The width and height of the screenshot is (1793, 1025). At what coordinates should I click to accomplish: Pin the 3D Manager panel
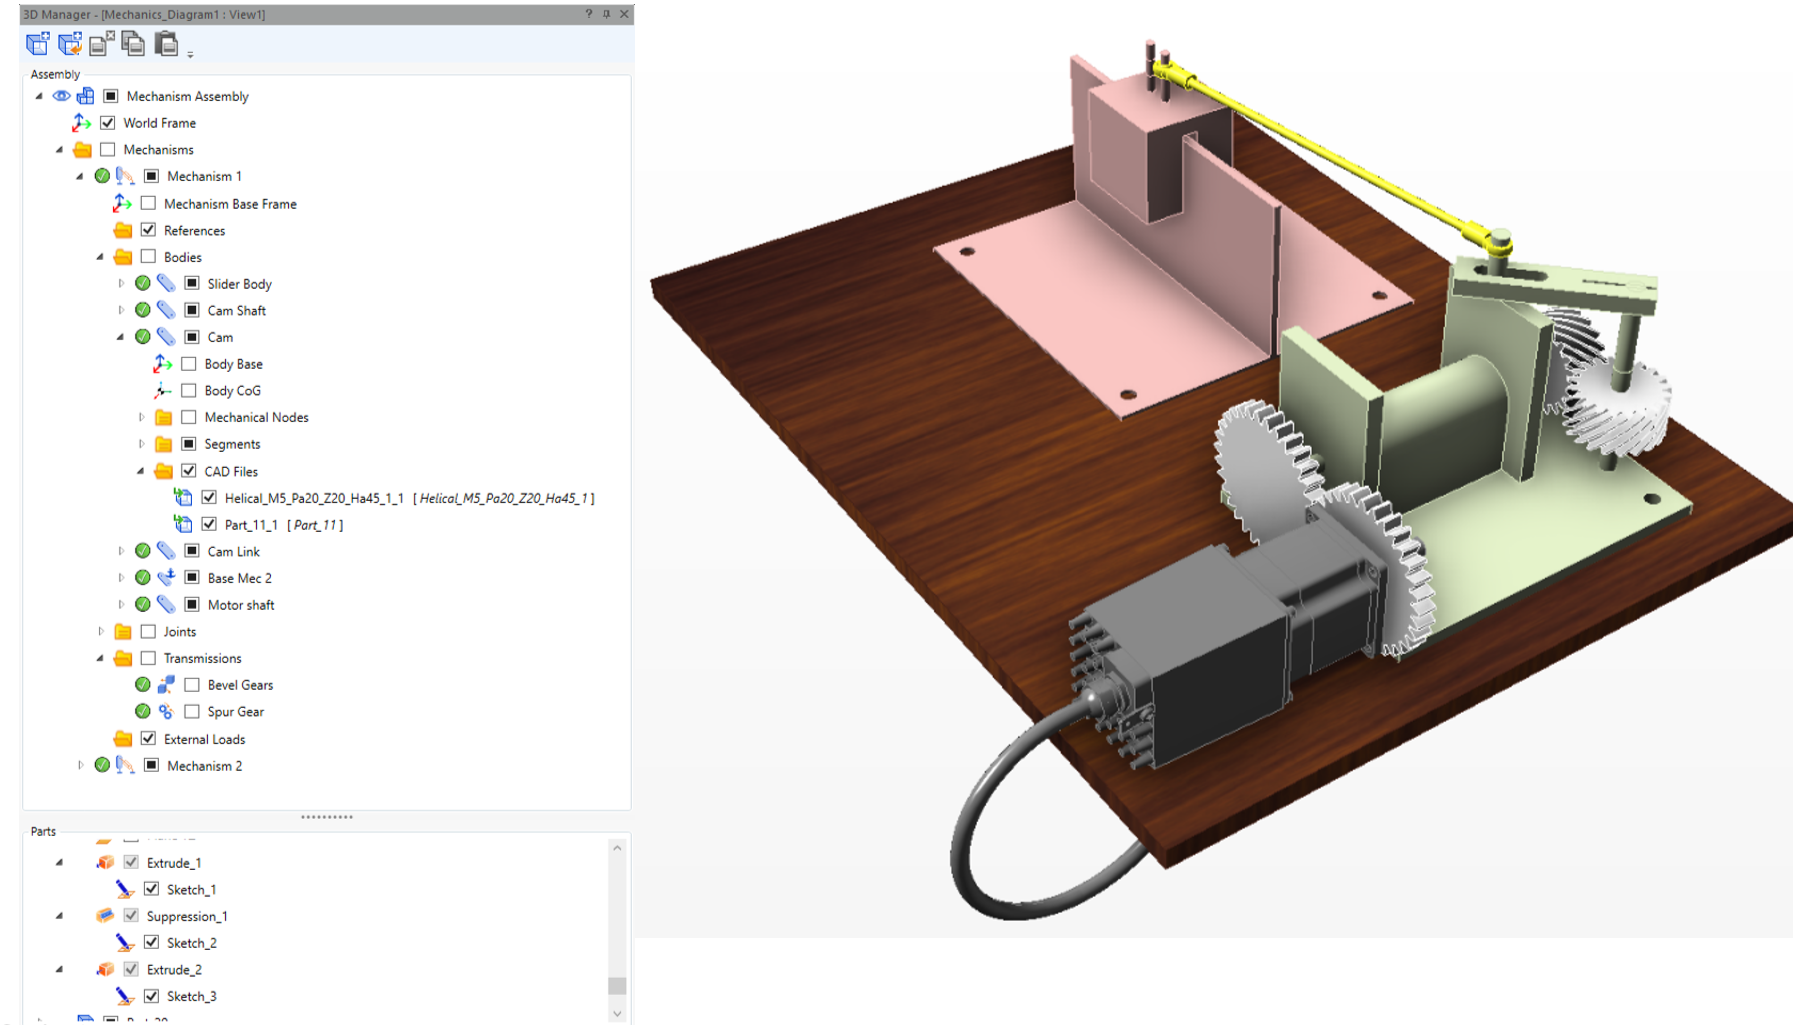606,14
